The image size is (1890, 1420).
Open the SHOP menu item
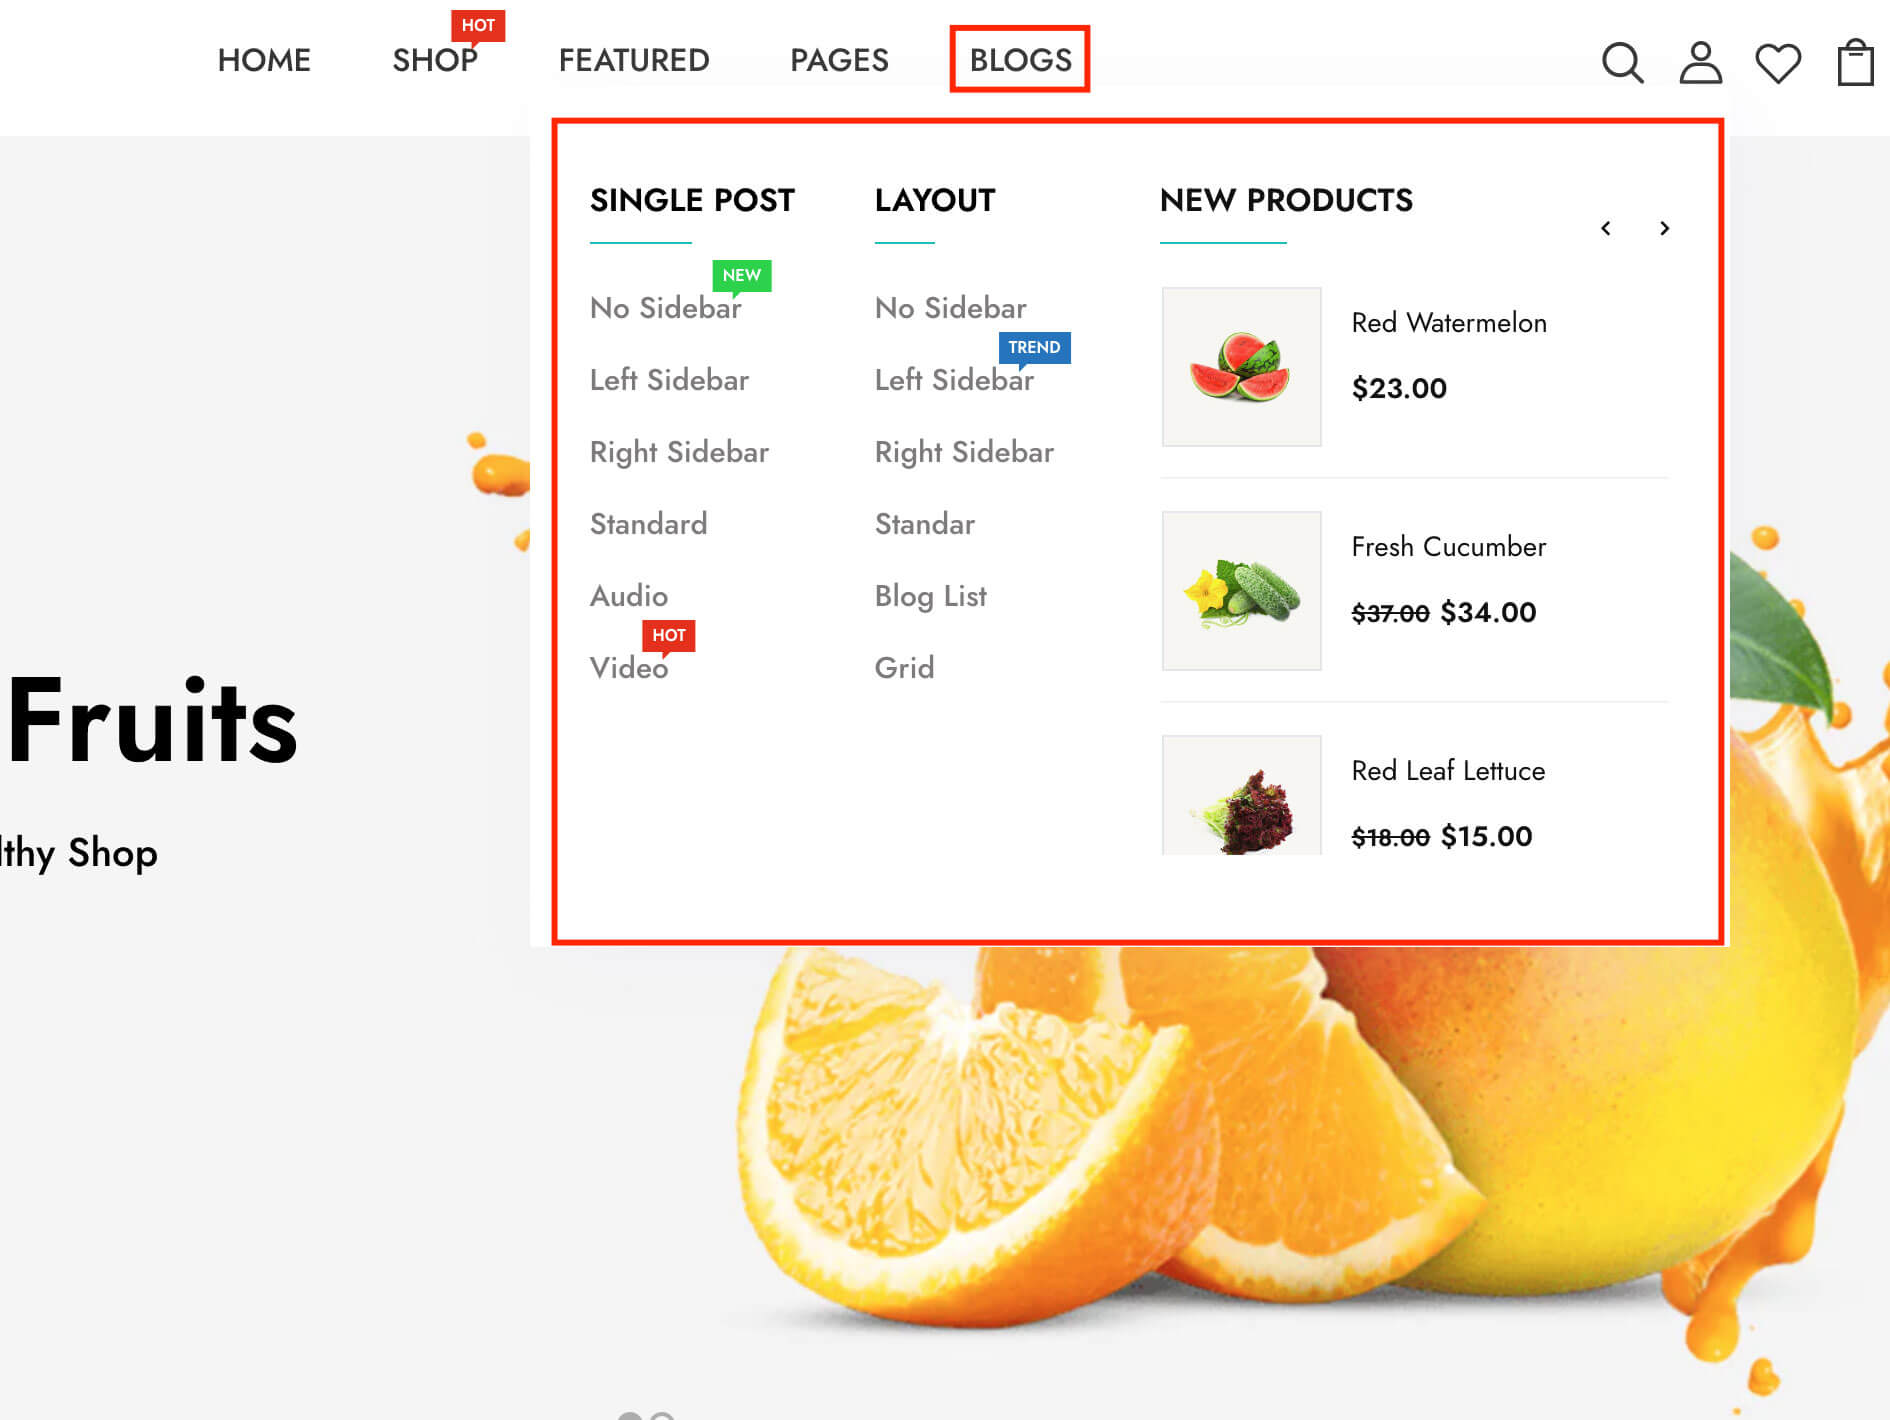[435, 60]
